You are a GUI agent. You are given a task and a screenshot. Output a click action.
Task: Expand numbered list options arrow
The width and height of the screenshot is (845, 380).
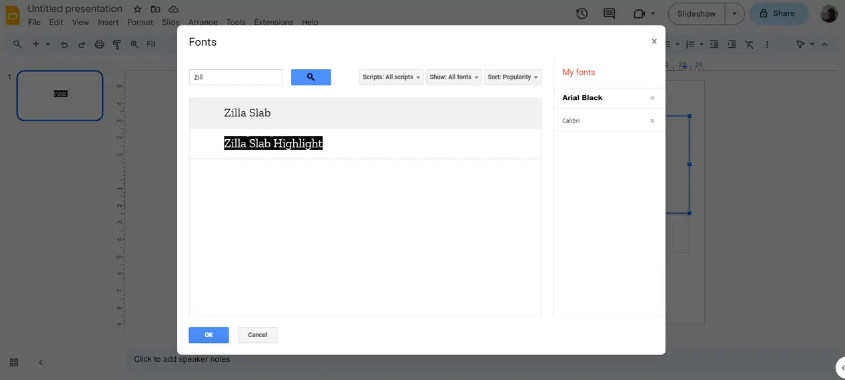[x=702, y=44]
